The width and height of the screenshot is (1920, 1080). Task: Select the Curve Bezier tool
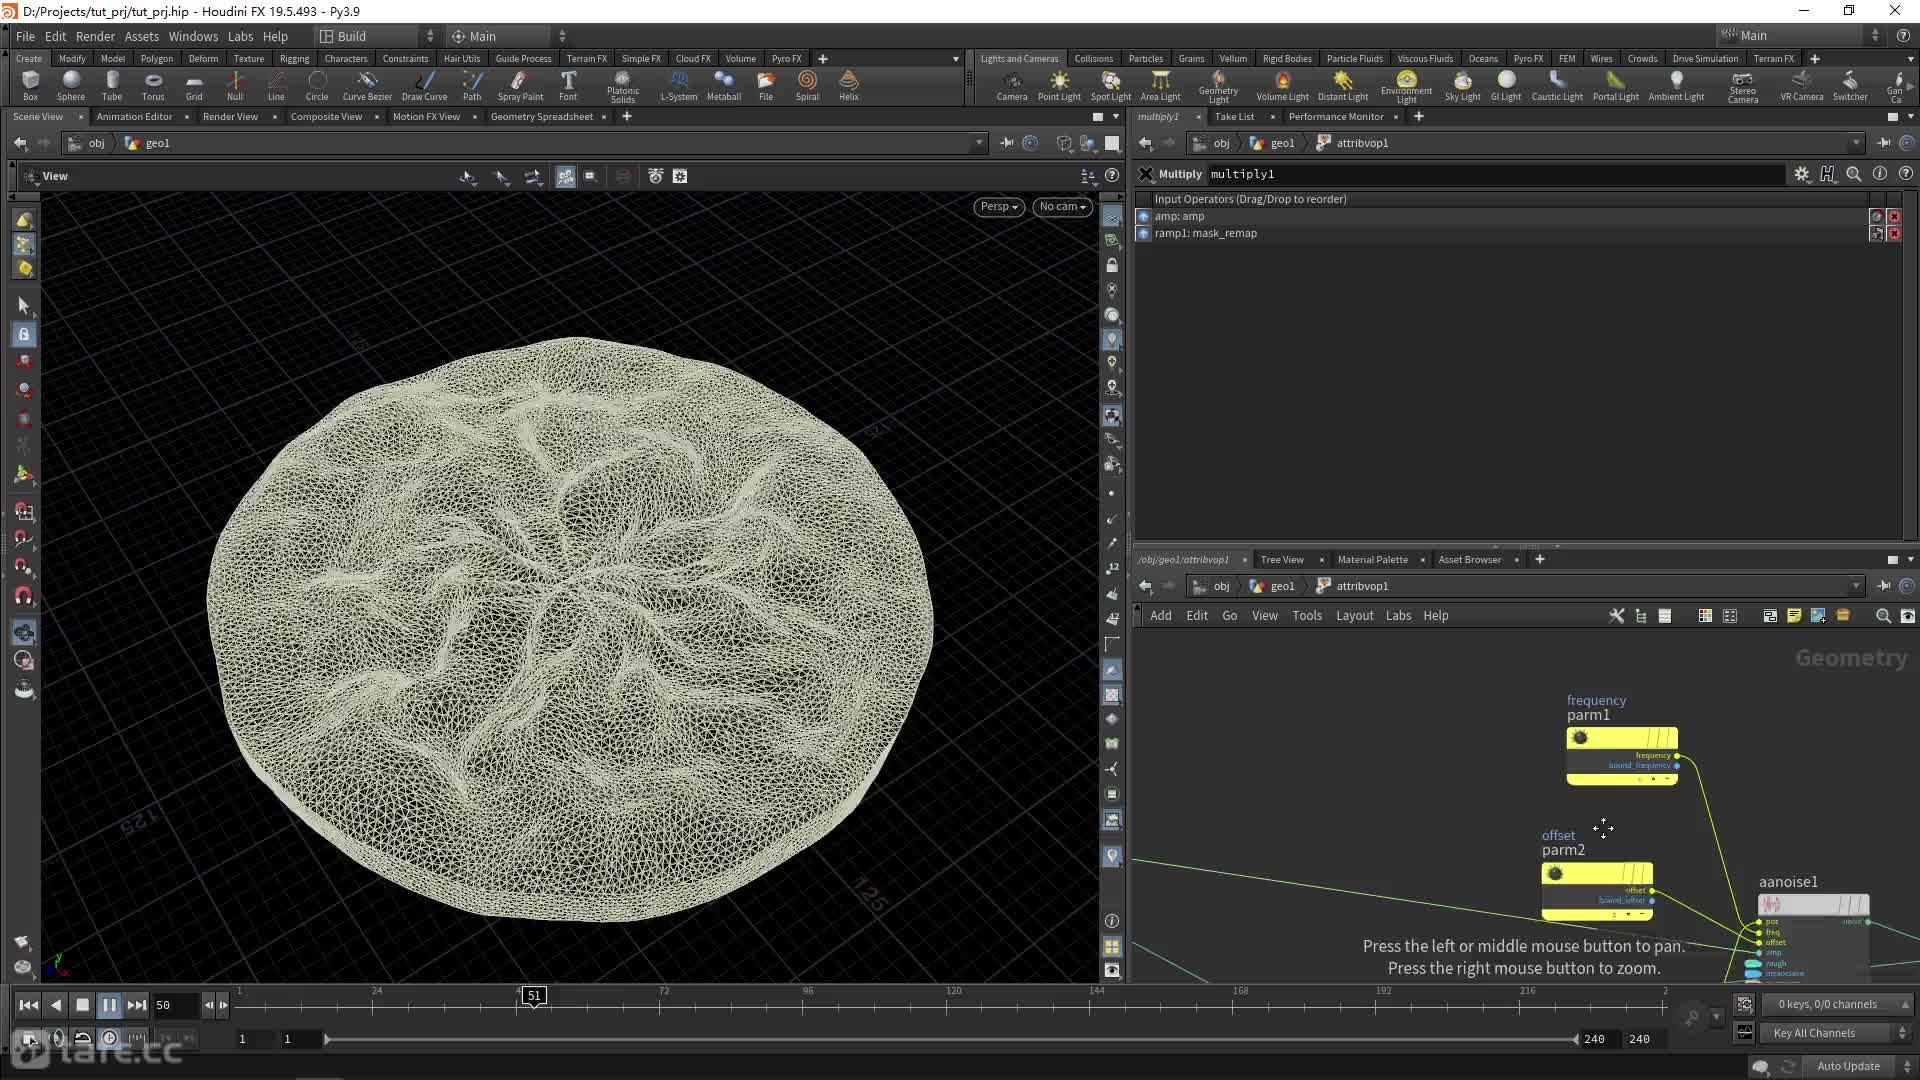point(367,85)
